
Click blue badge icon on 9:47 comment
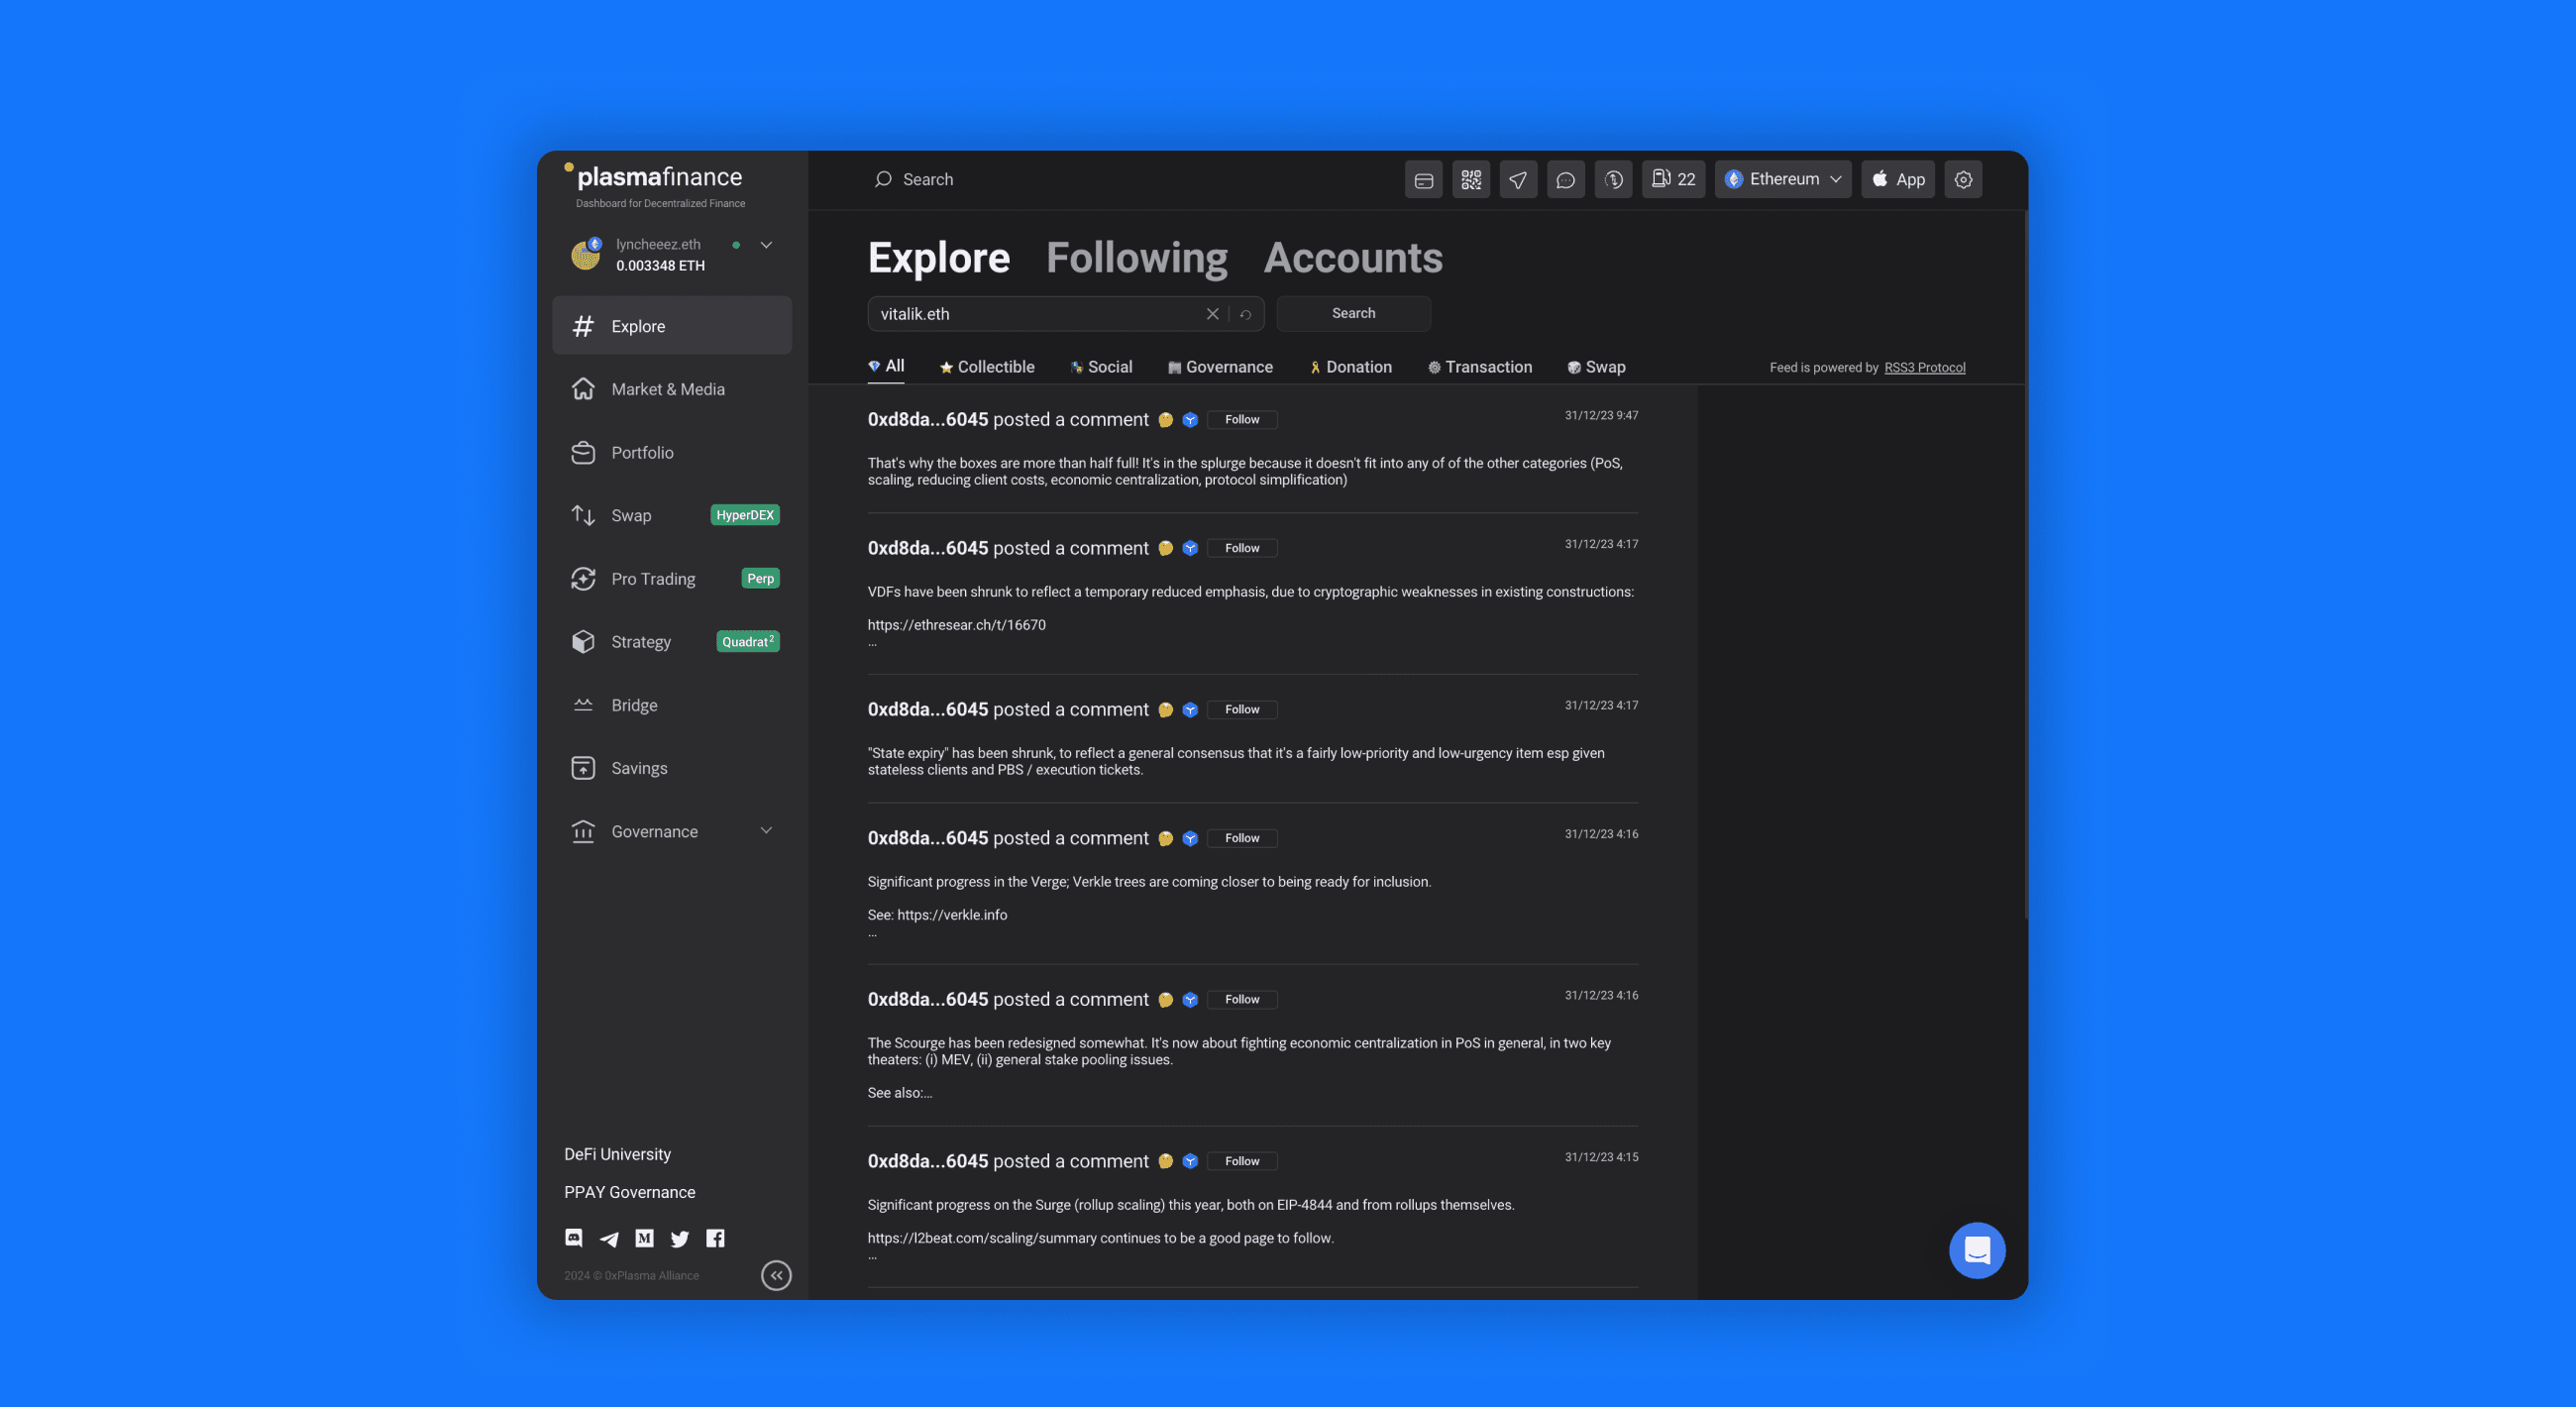(1190, 420)
